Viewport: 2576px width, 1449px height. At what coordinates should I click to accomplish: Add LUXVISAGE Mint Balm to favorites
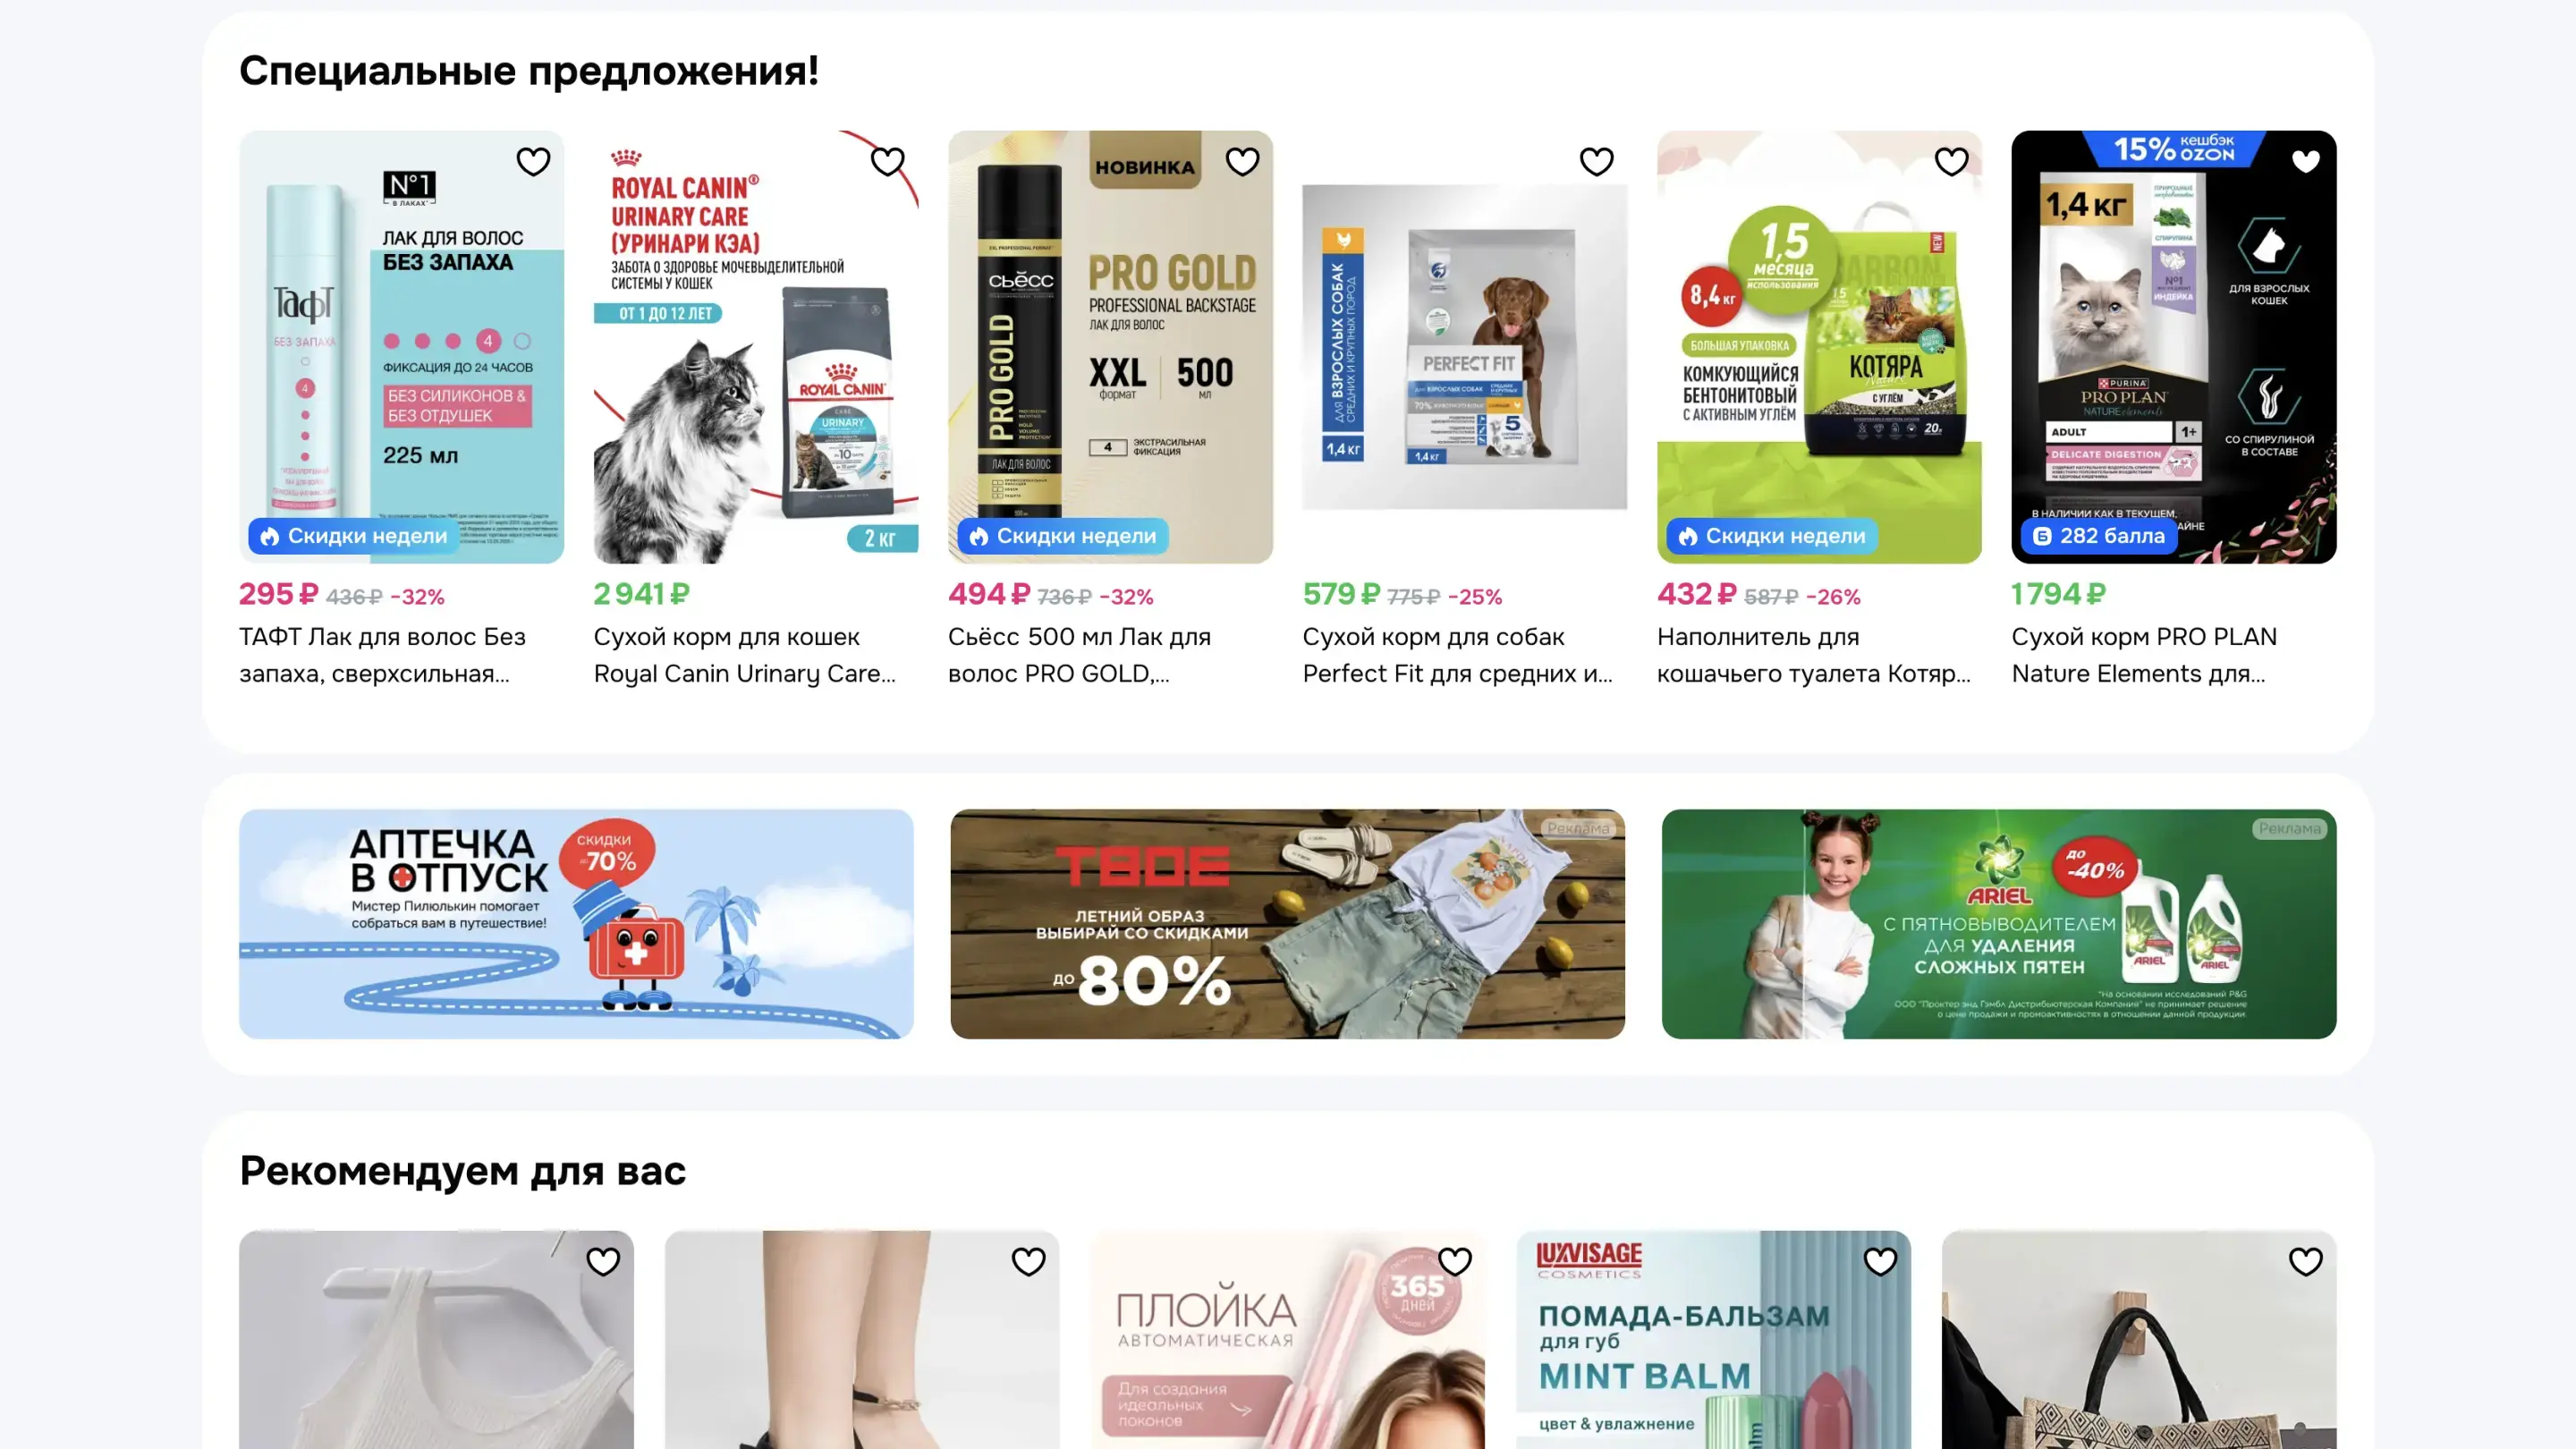coord(1880,1261)
